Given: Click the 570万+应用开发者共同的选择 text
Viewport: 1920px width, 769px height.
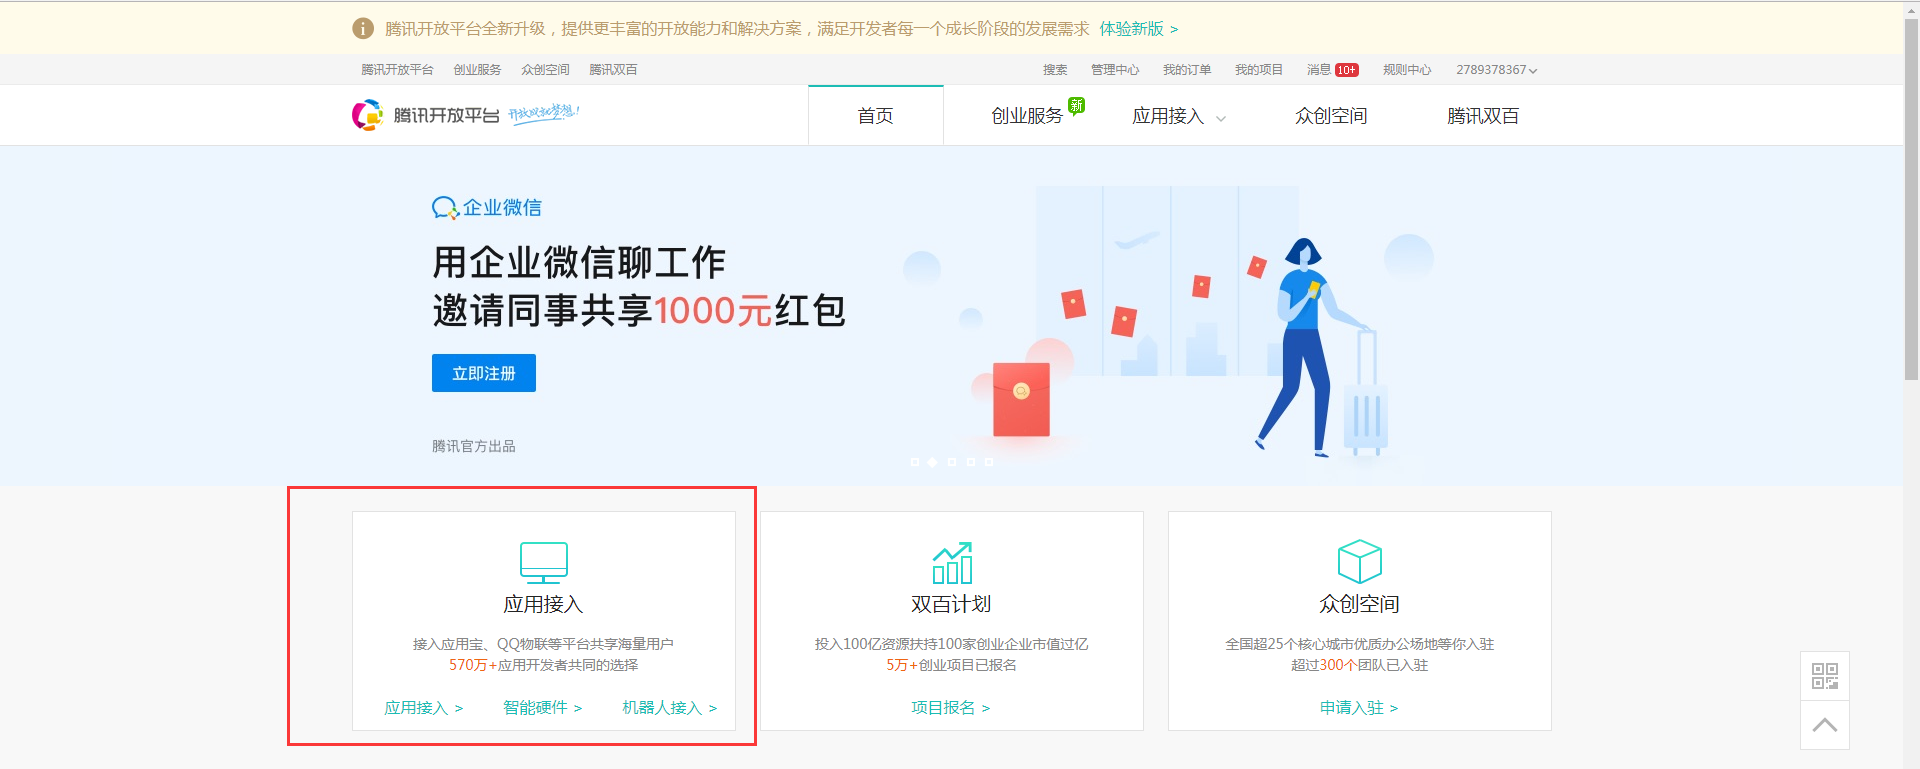Looking at the screenshot, I should pos(543,665).
